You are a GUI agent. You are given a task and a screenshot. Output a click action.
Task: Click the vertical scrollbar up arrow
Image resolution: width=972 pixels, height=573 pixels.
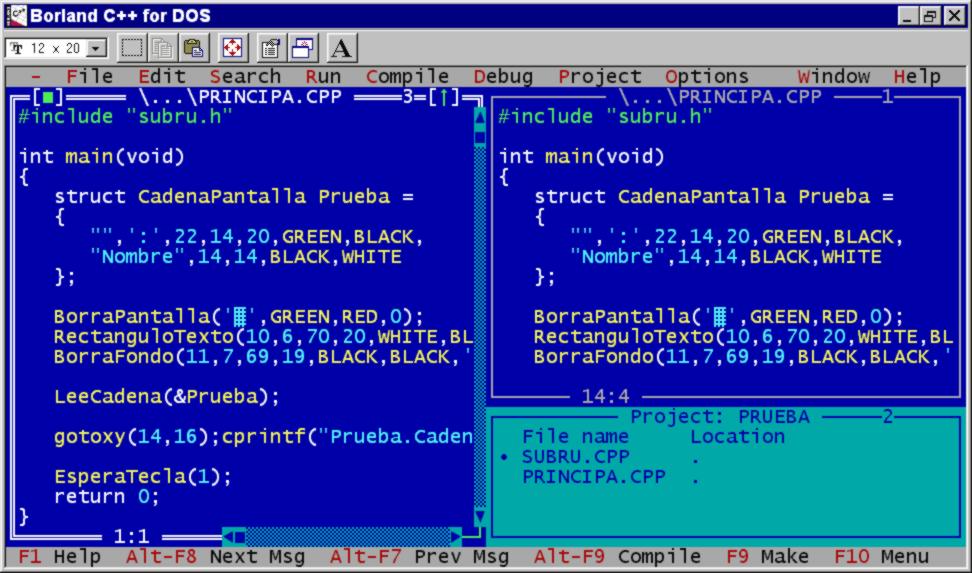480,116
